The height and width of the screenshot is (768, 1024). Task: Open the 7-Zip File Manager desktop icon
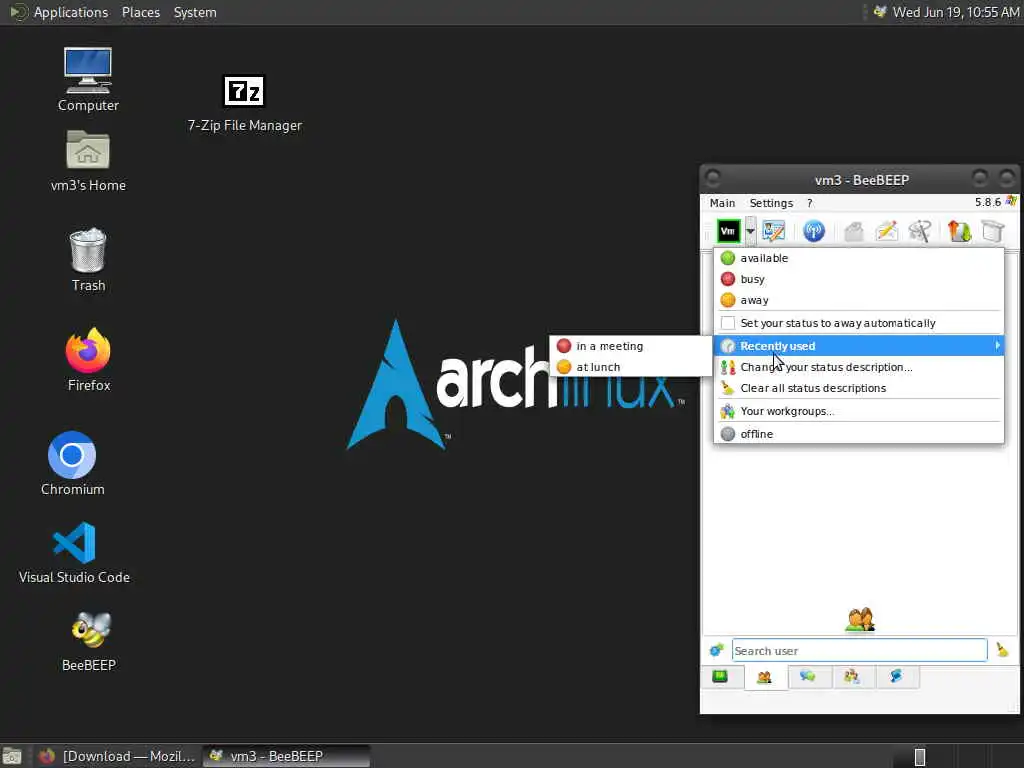(x=245, y=104)
